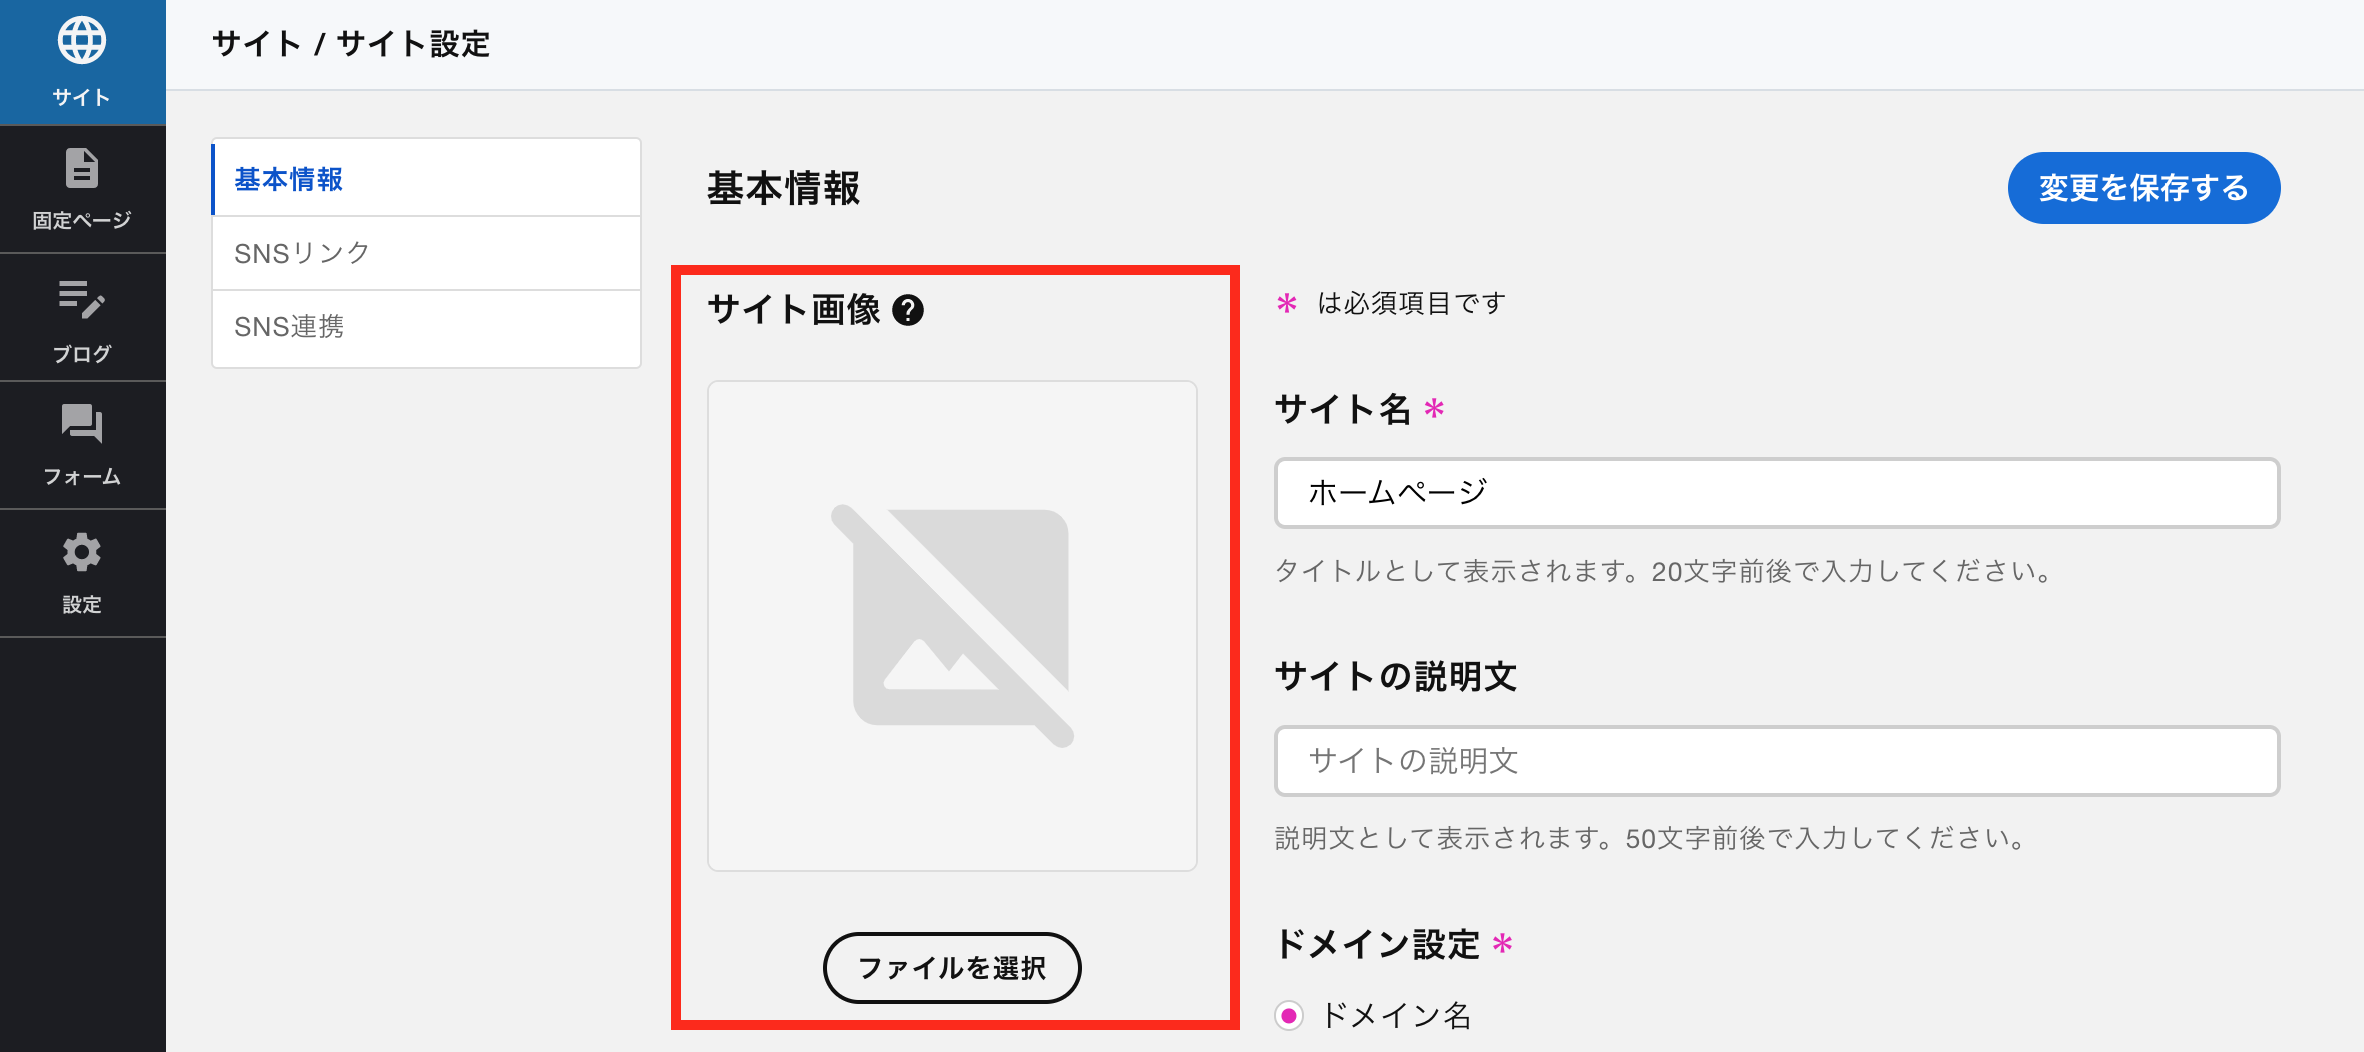
Task: Open the 設定 gear icon
Action: pos(82,552)
